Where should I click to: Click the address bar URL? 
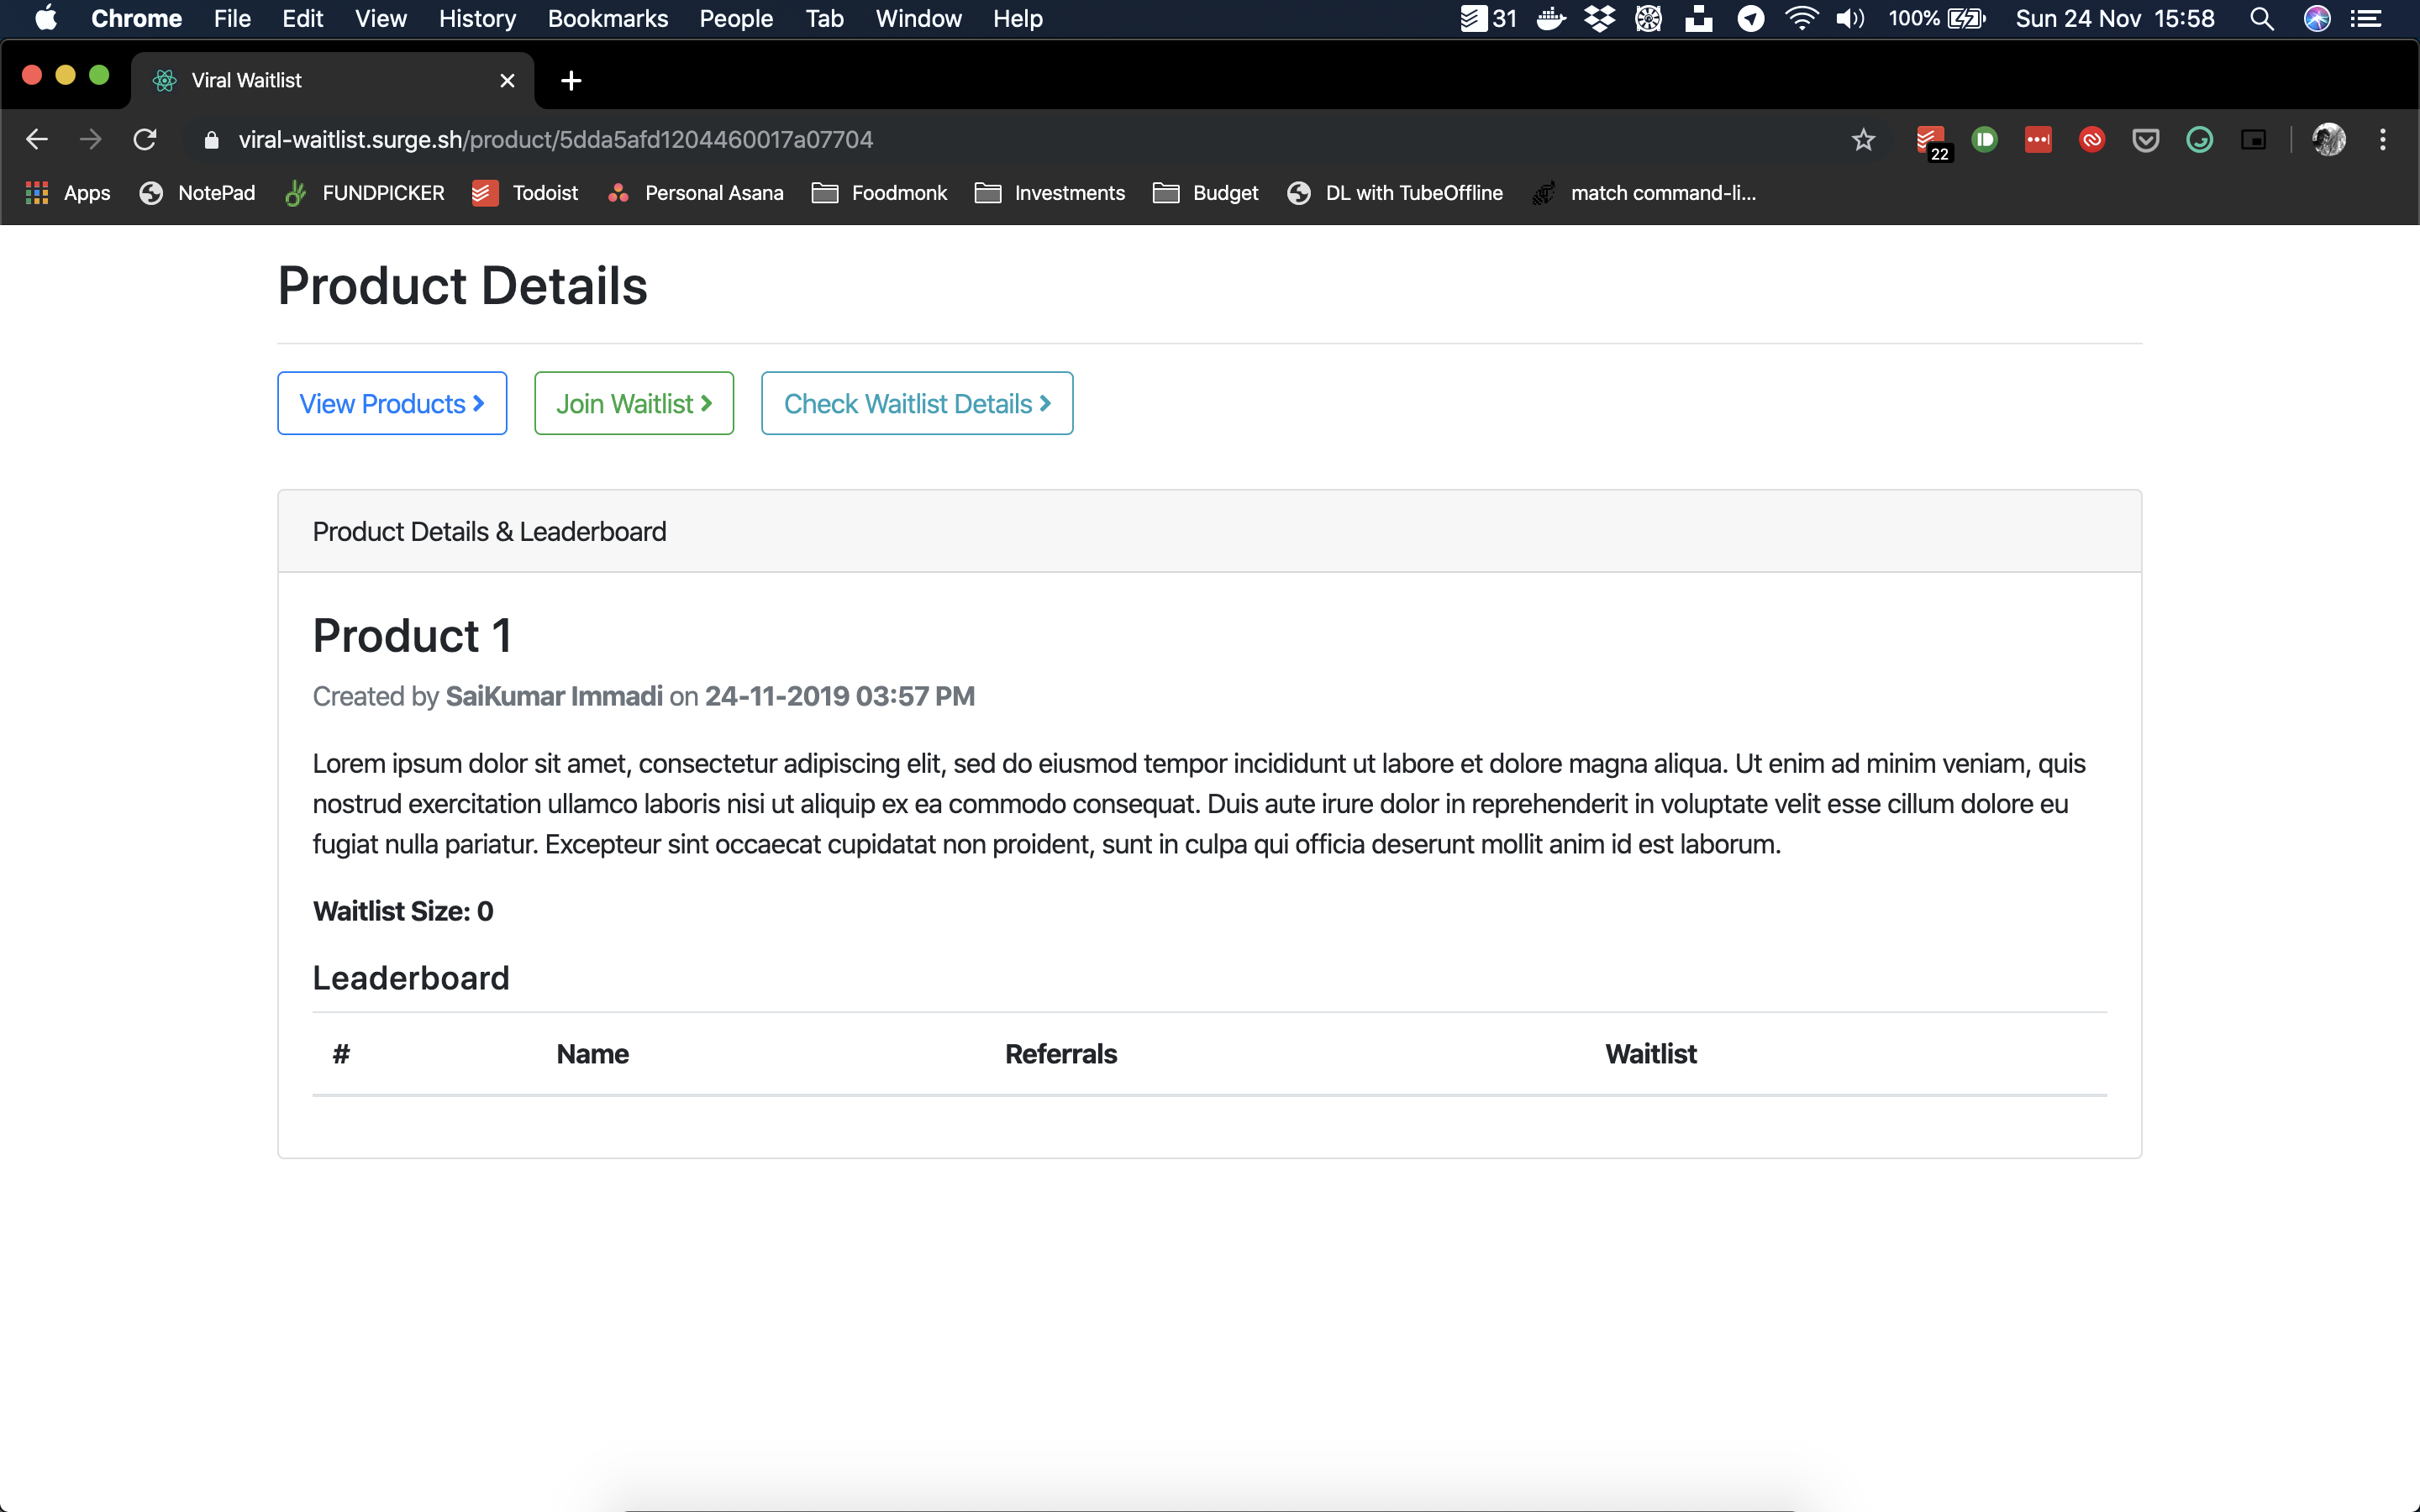[x=555, y=140]
